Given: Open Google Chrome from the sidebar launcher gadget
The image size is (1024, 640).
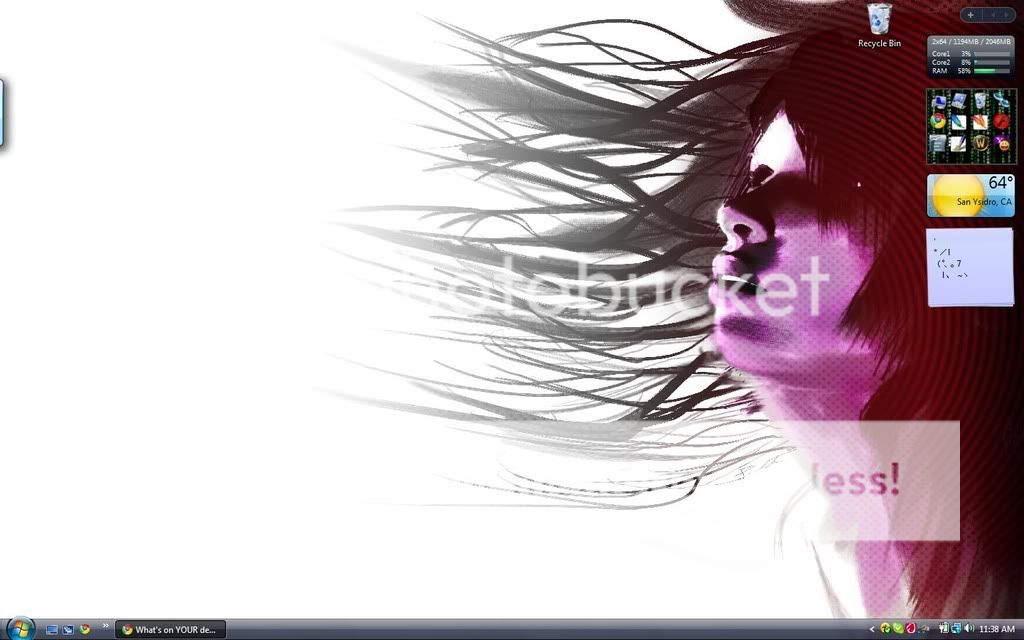Looking at the screenshot, I should click(x=938, y=121).
